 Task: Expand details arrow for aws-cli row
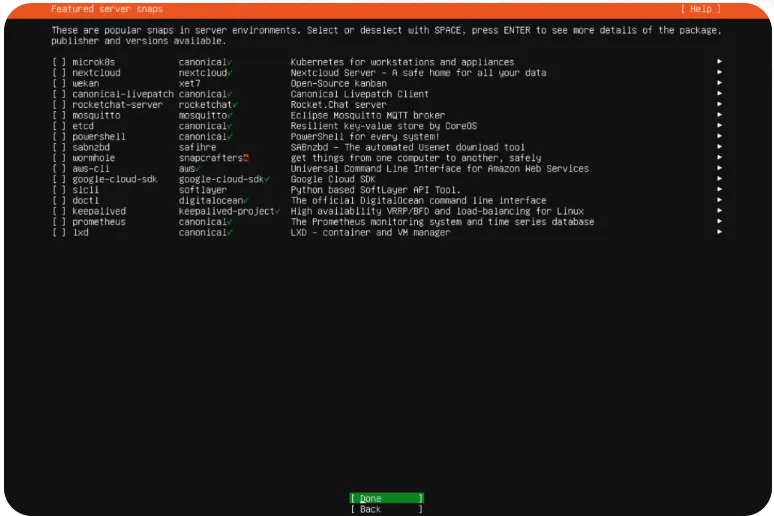point(719,168)
